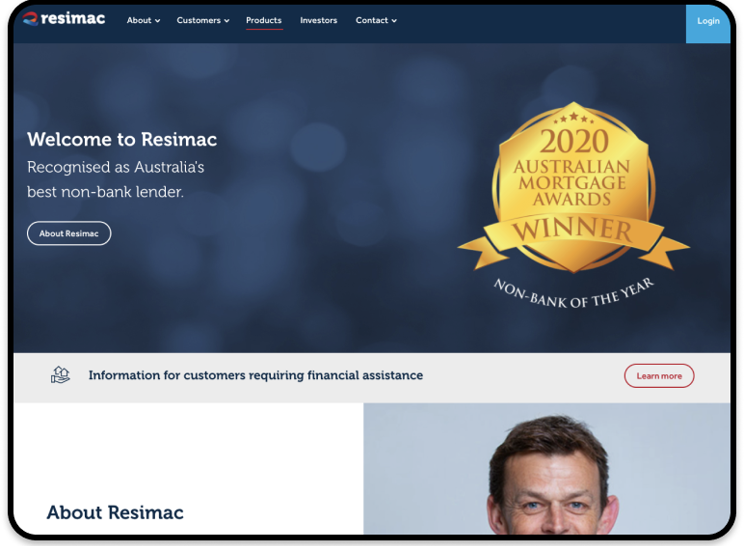
Task: Click the About Resimac section heading
Action: (x=115, y=512)
